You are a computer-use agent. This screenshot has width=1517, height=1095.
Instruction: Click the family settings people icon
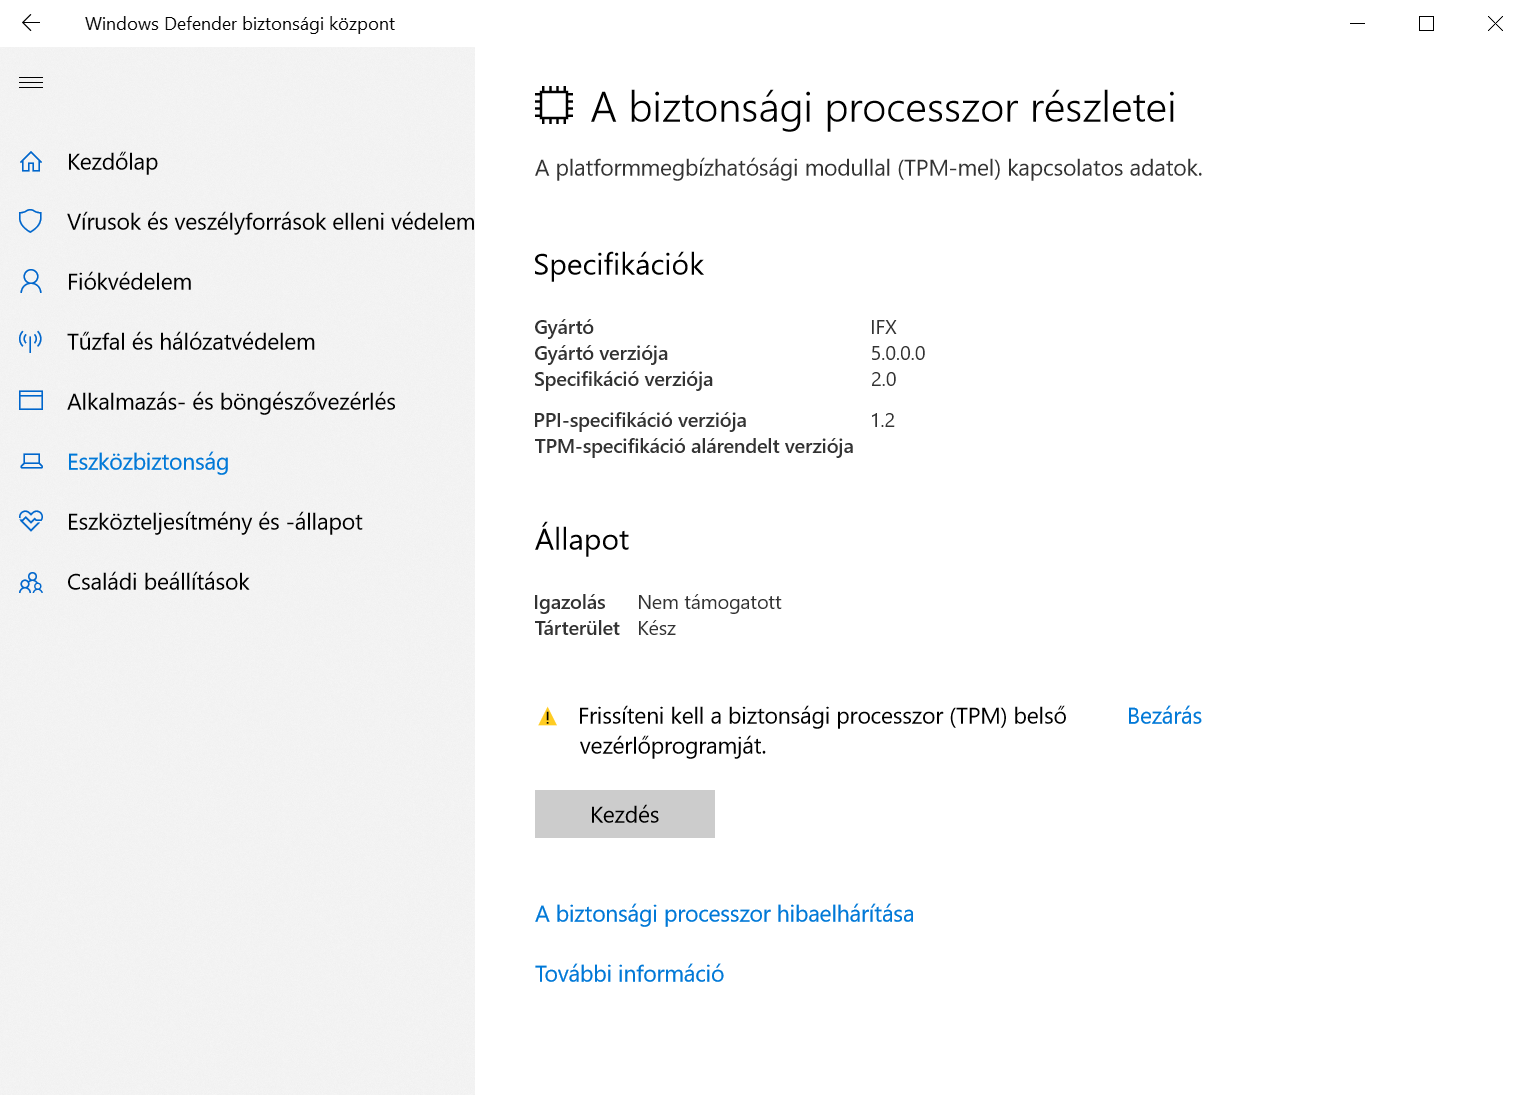coord(31,582)
